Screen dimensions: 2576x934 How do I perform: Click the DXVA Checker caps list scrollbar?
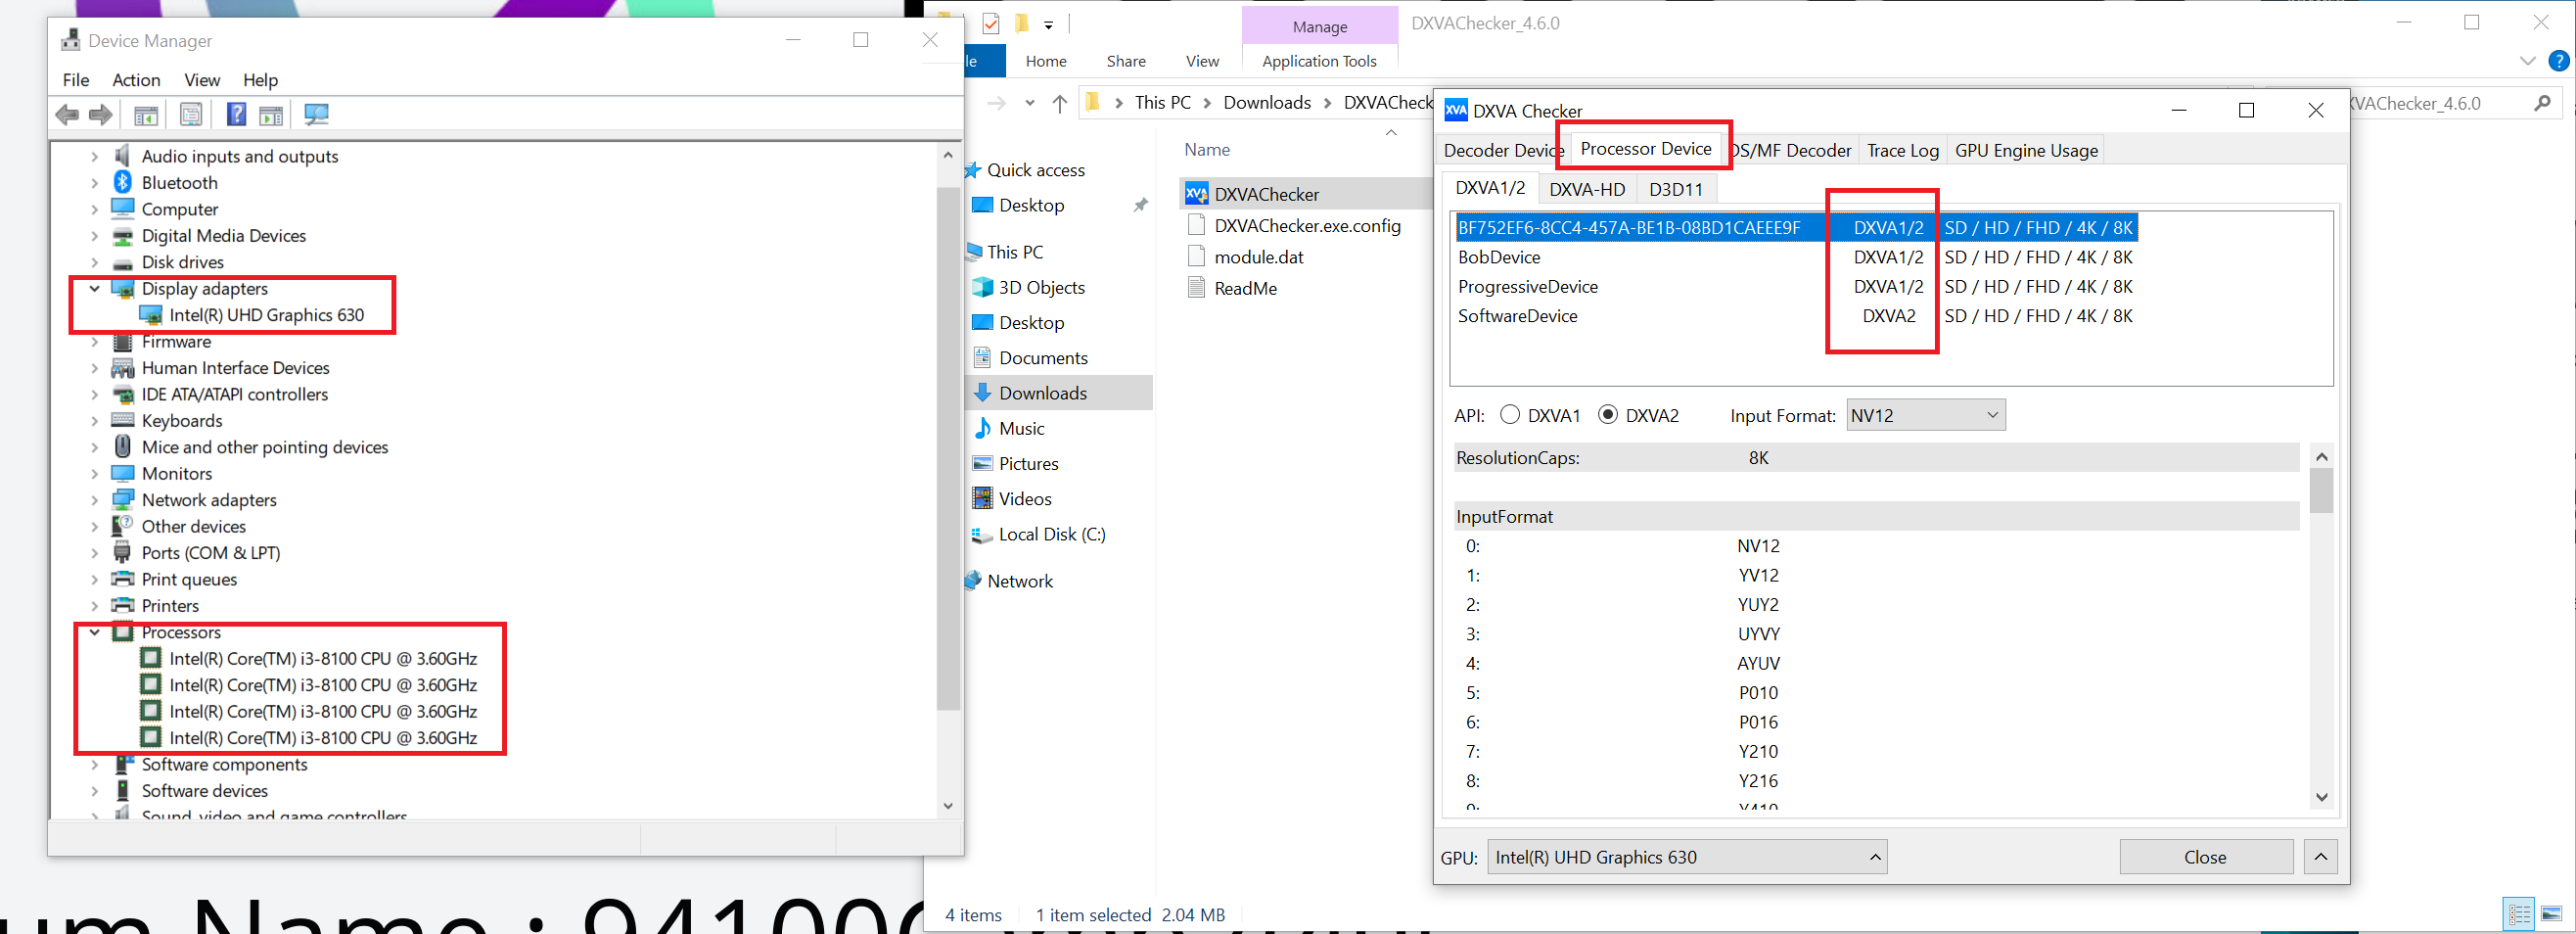pyautogui.click(x=2322, y=490)
